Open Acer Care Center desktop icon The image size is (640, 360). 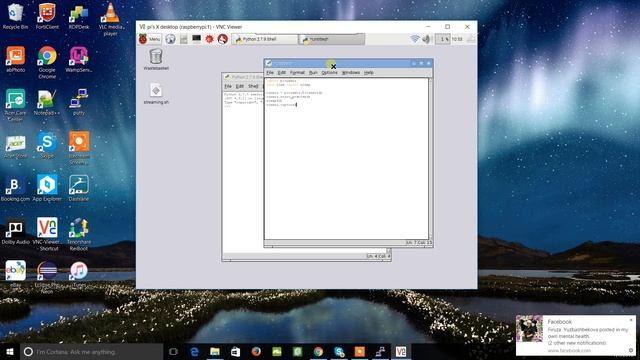pos(16,105)
